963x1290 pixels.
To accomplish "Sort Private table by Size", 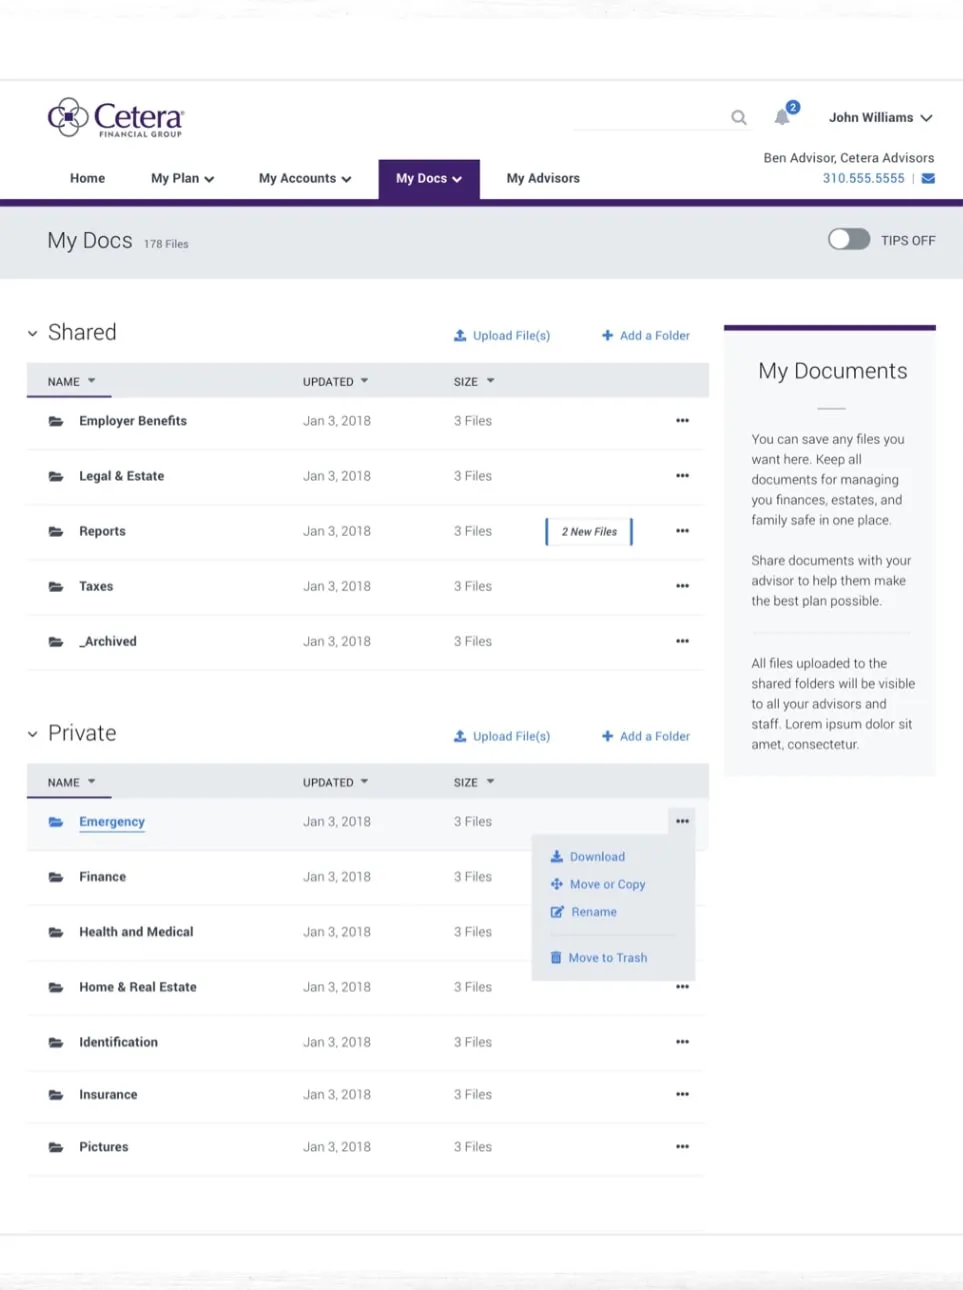I will (474, 783).
